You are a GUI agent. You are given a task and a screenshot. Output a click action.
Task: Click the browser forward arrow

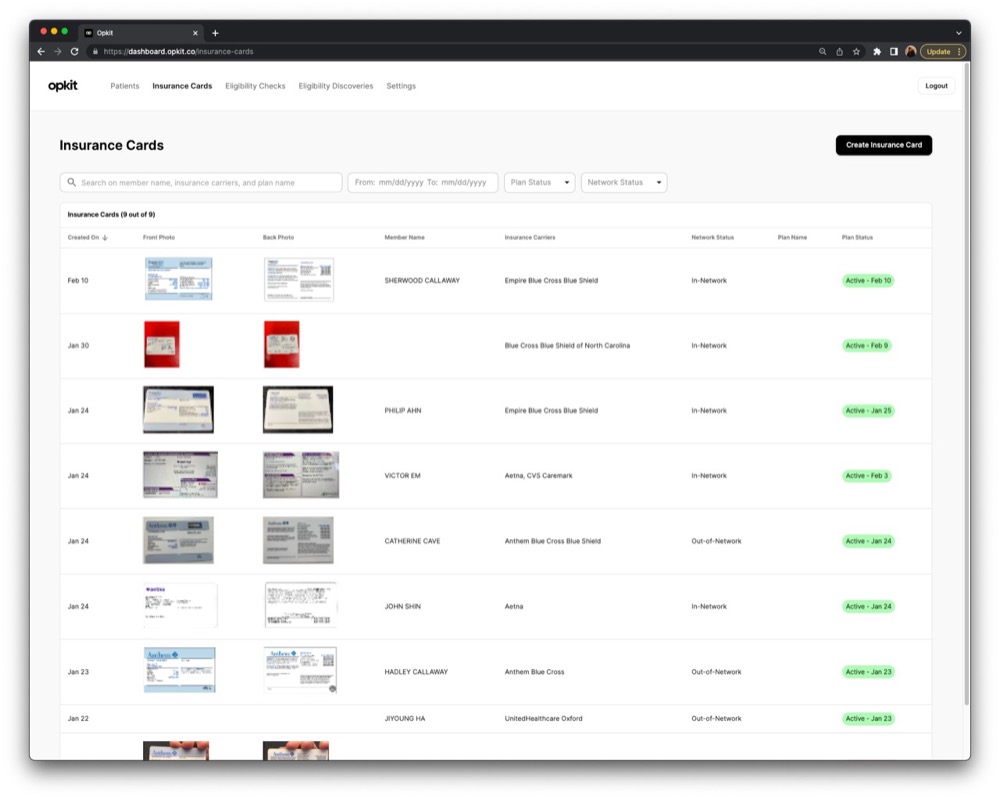click(58, 52)
